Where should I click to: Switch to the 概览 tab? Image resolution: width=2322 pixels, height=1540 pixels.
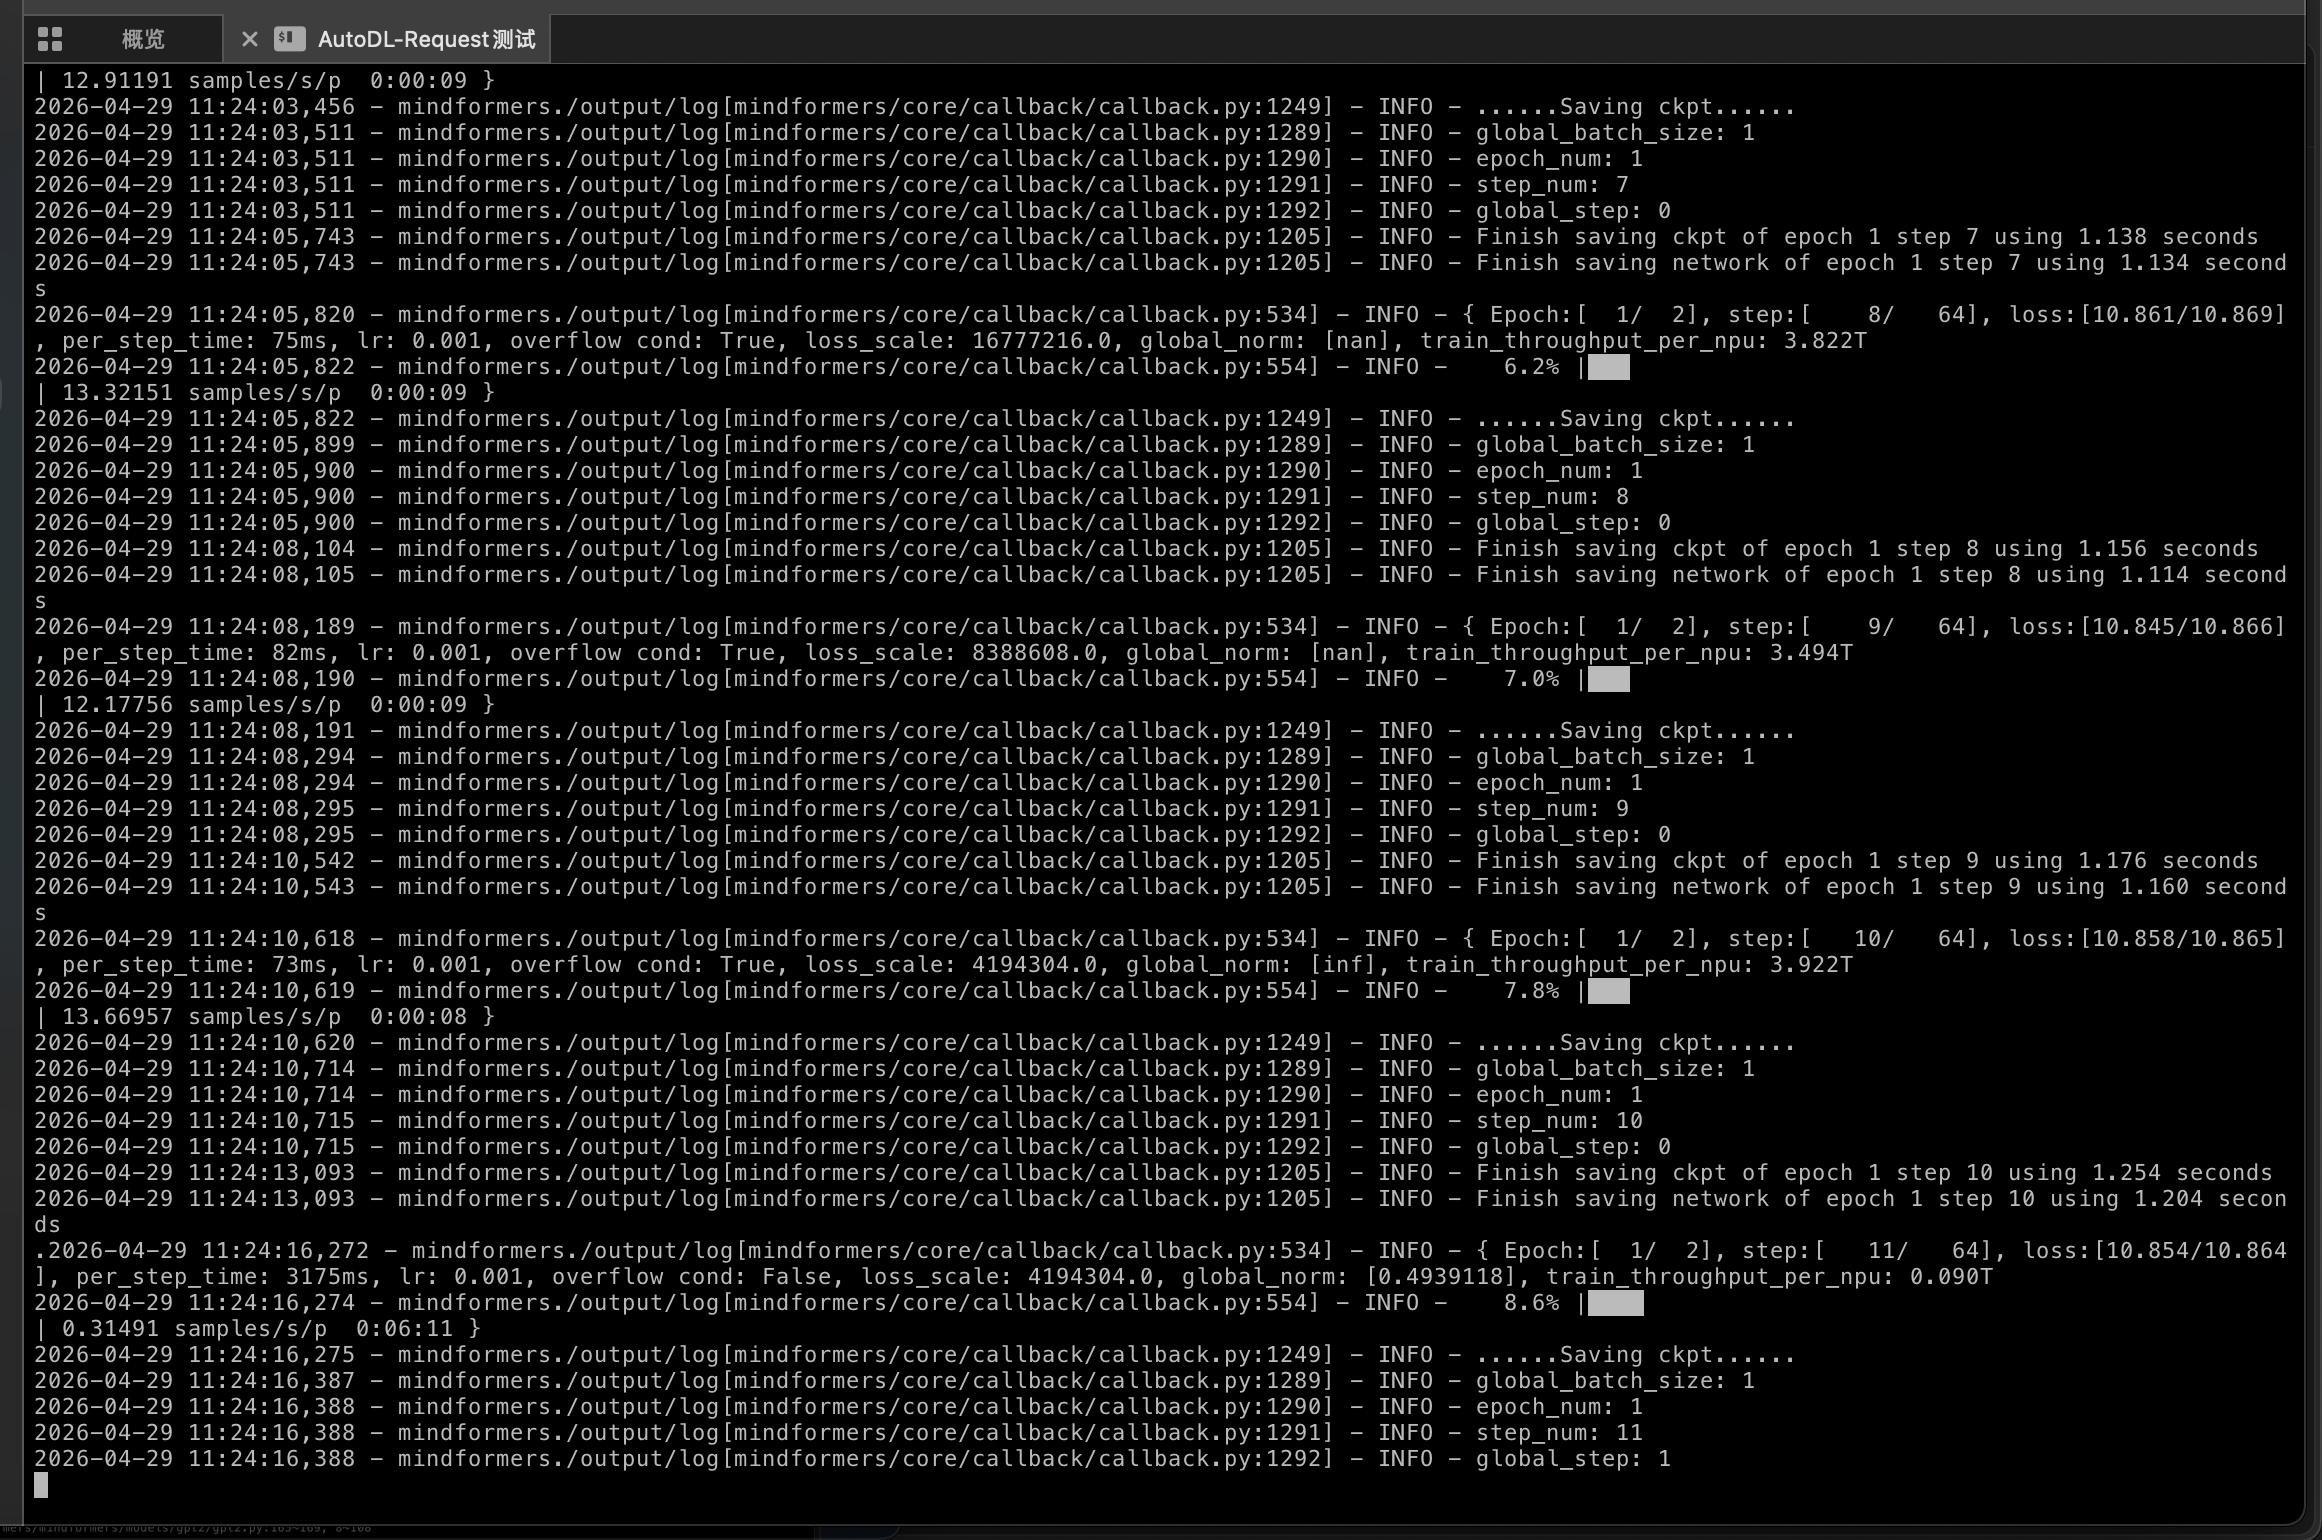(x=142, y=39)
